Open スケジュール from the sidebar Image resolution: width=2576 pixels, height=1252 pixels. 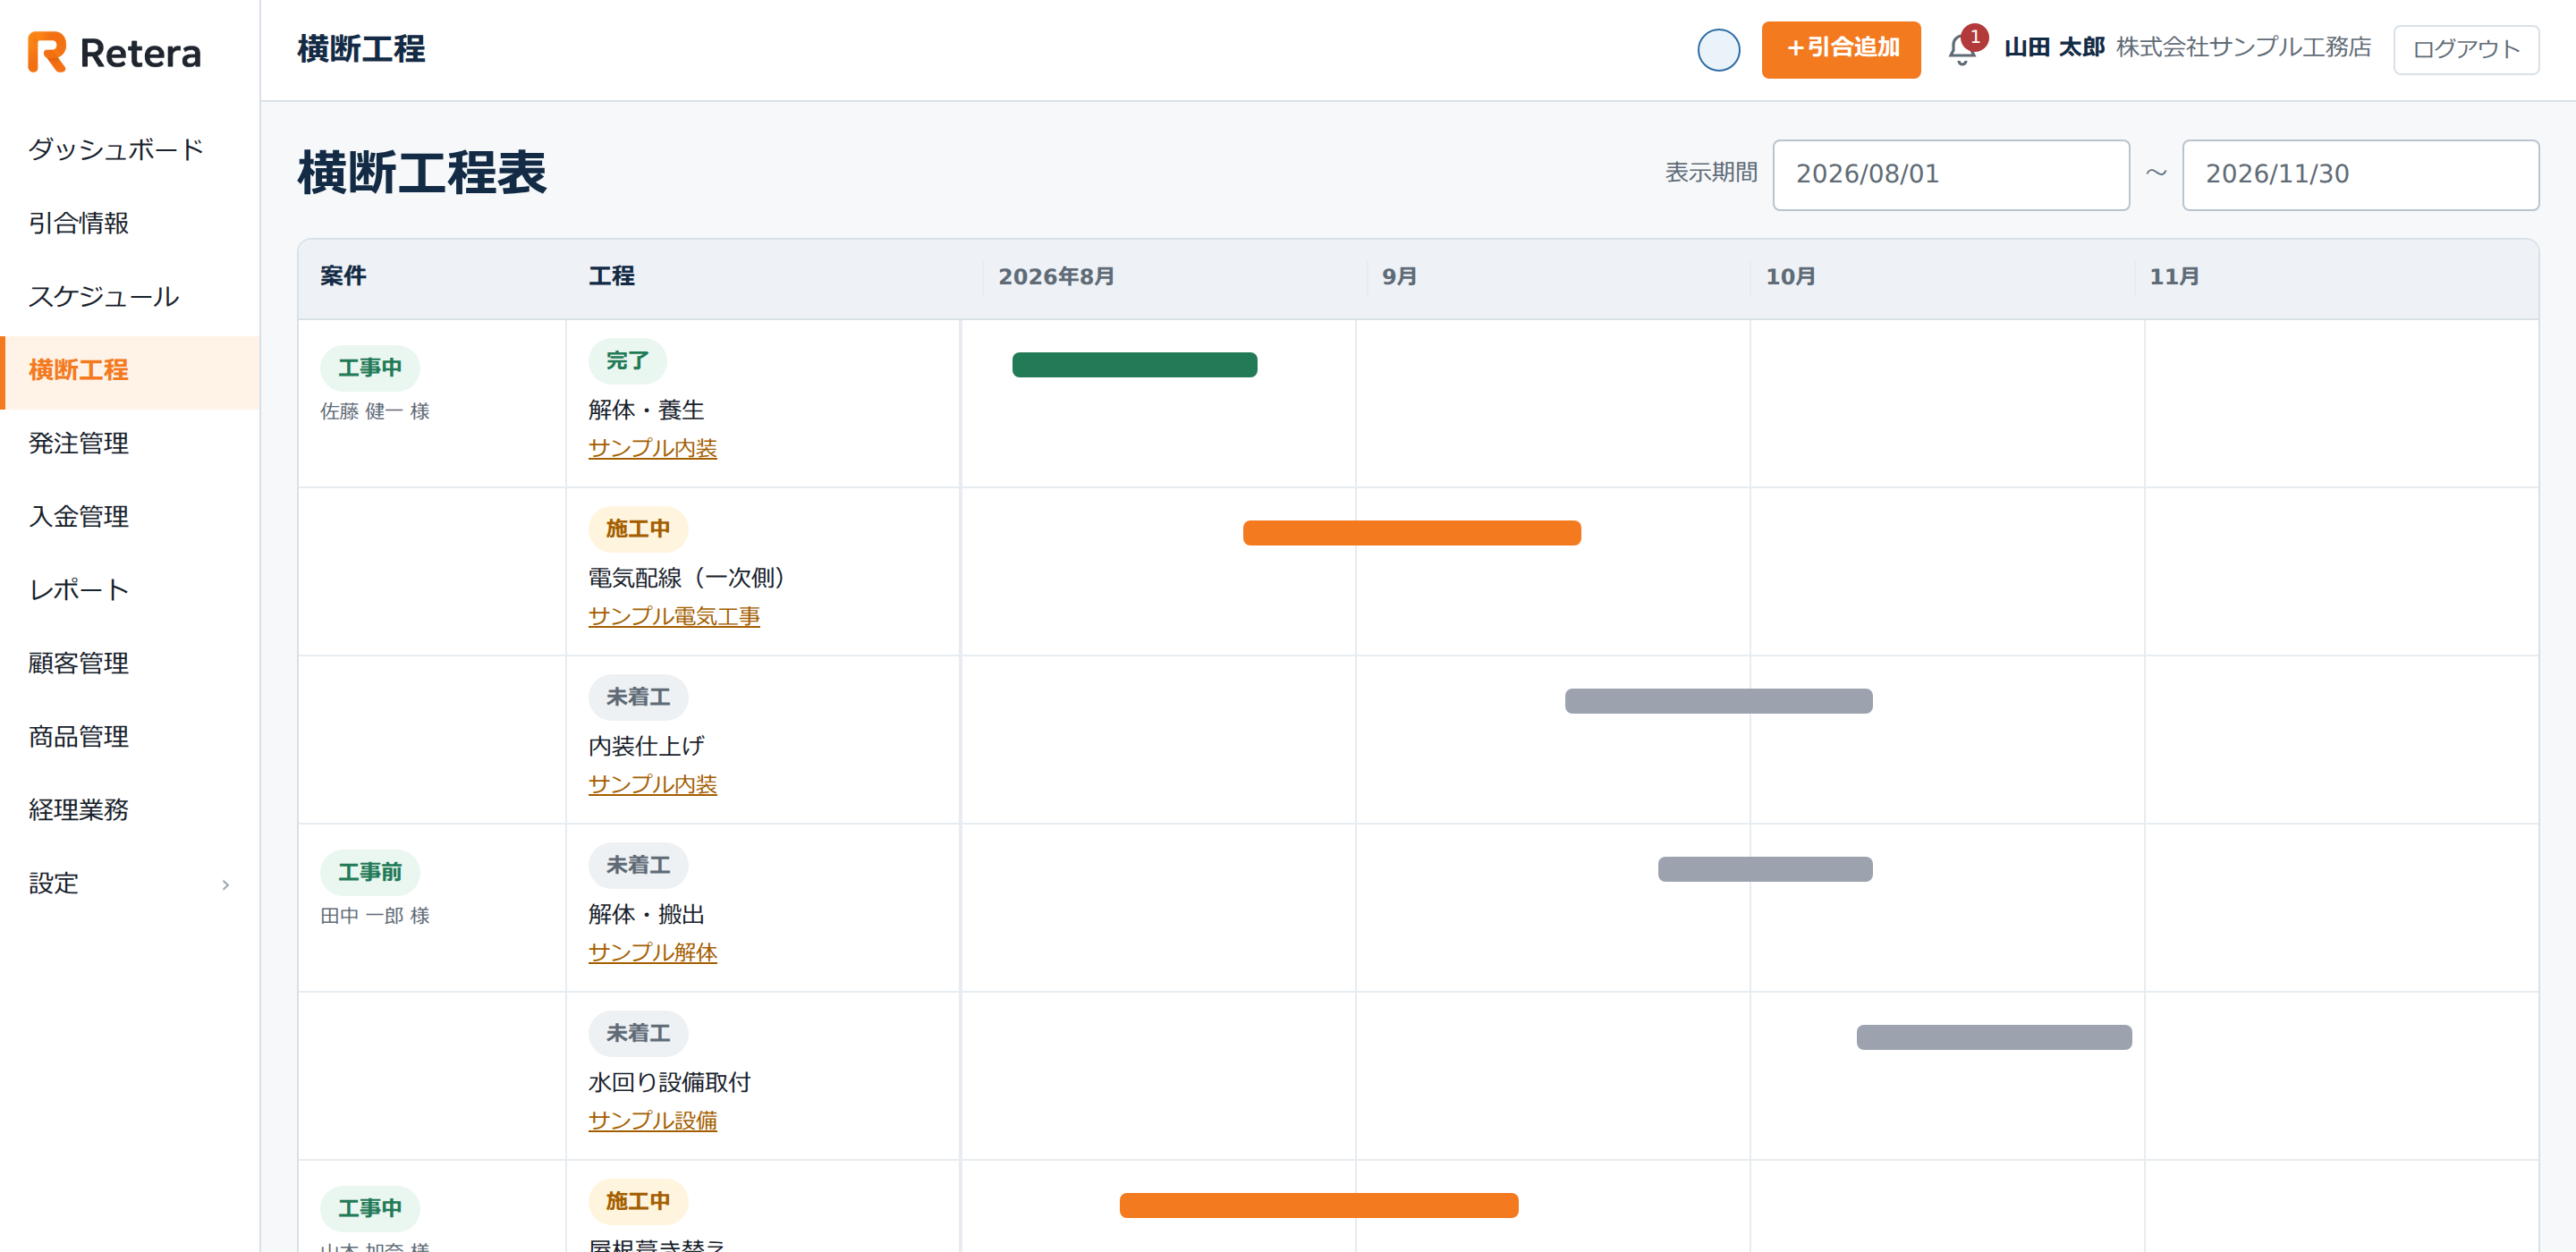pos(130,296)
